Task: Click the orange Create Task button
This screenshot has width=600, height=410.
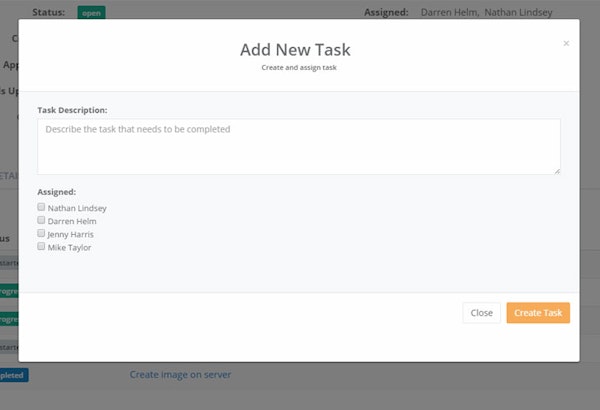Action: pyautogui.click(x=537, y=313)
